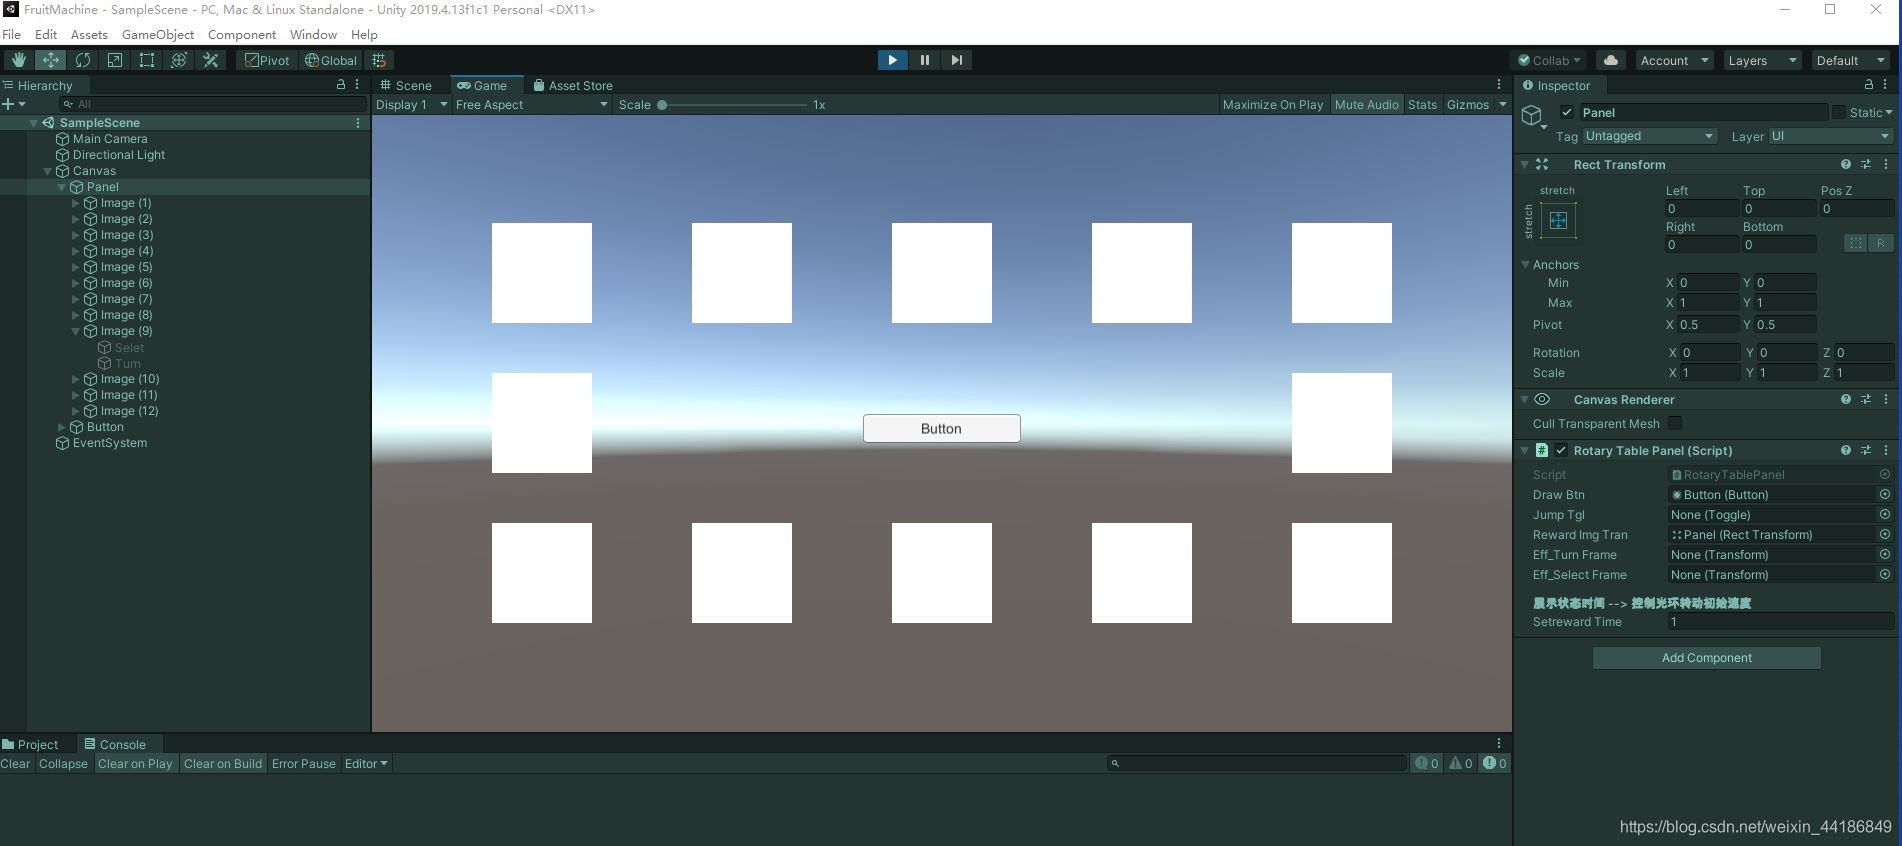Select the Scale tool

[x=114, y=60]
